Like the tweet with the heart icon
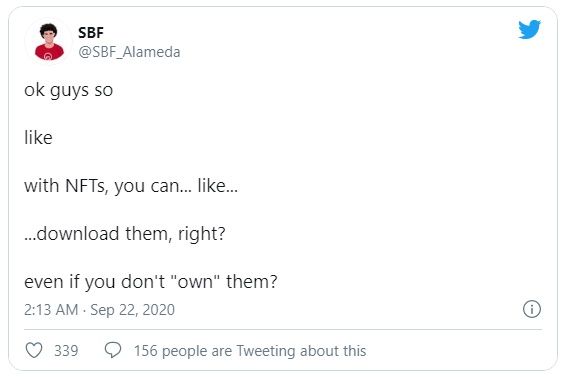Screen dimensions: 565x377 (x=34, y=350)
